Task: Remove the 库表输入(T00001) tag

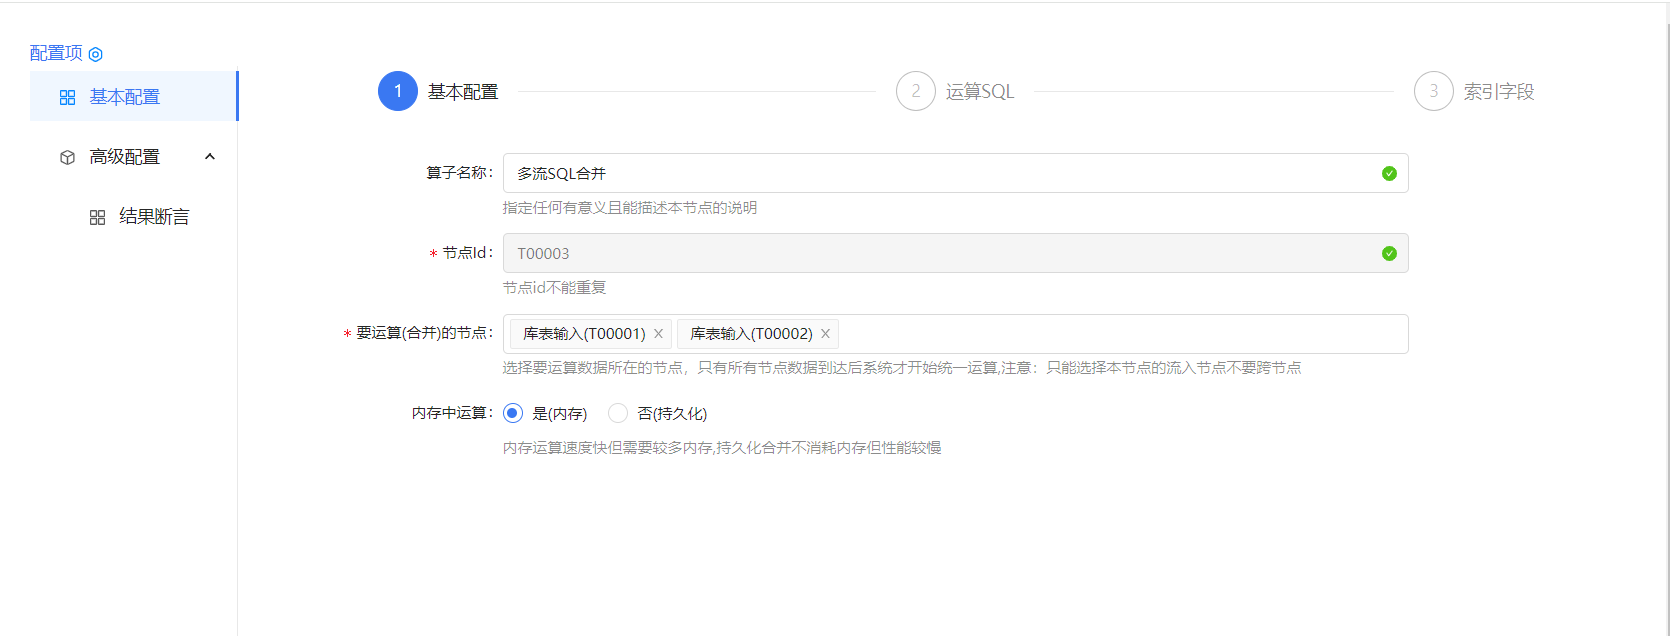Action: tap(658, 334)
